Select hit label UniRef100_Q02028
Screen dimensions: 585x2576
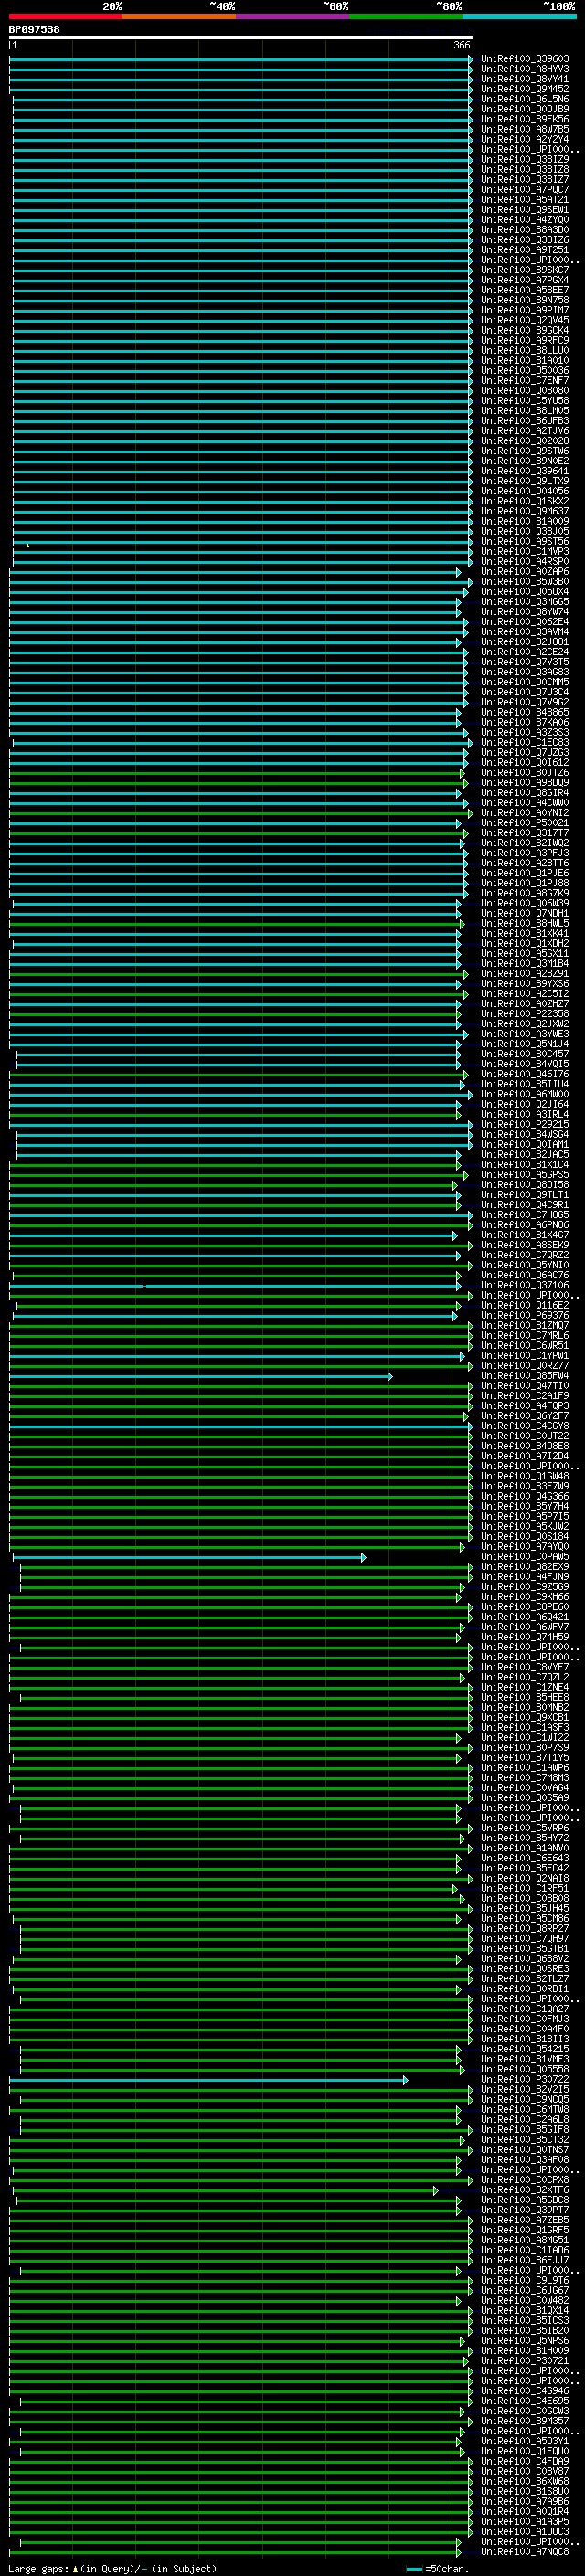click(x=525, y=441)
